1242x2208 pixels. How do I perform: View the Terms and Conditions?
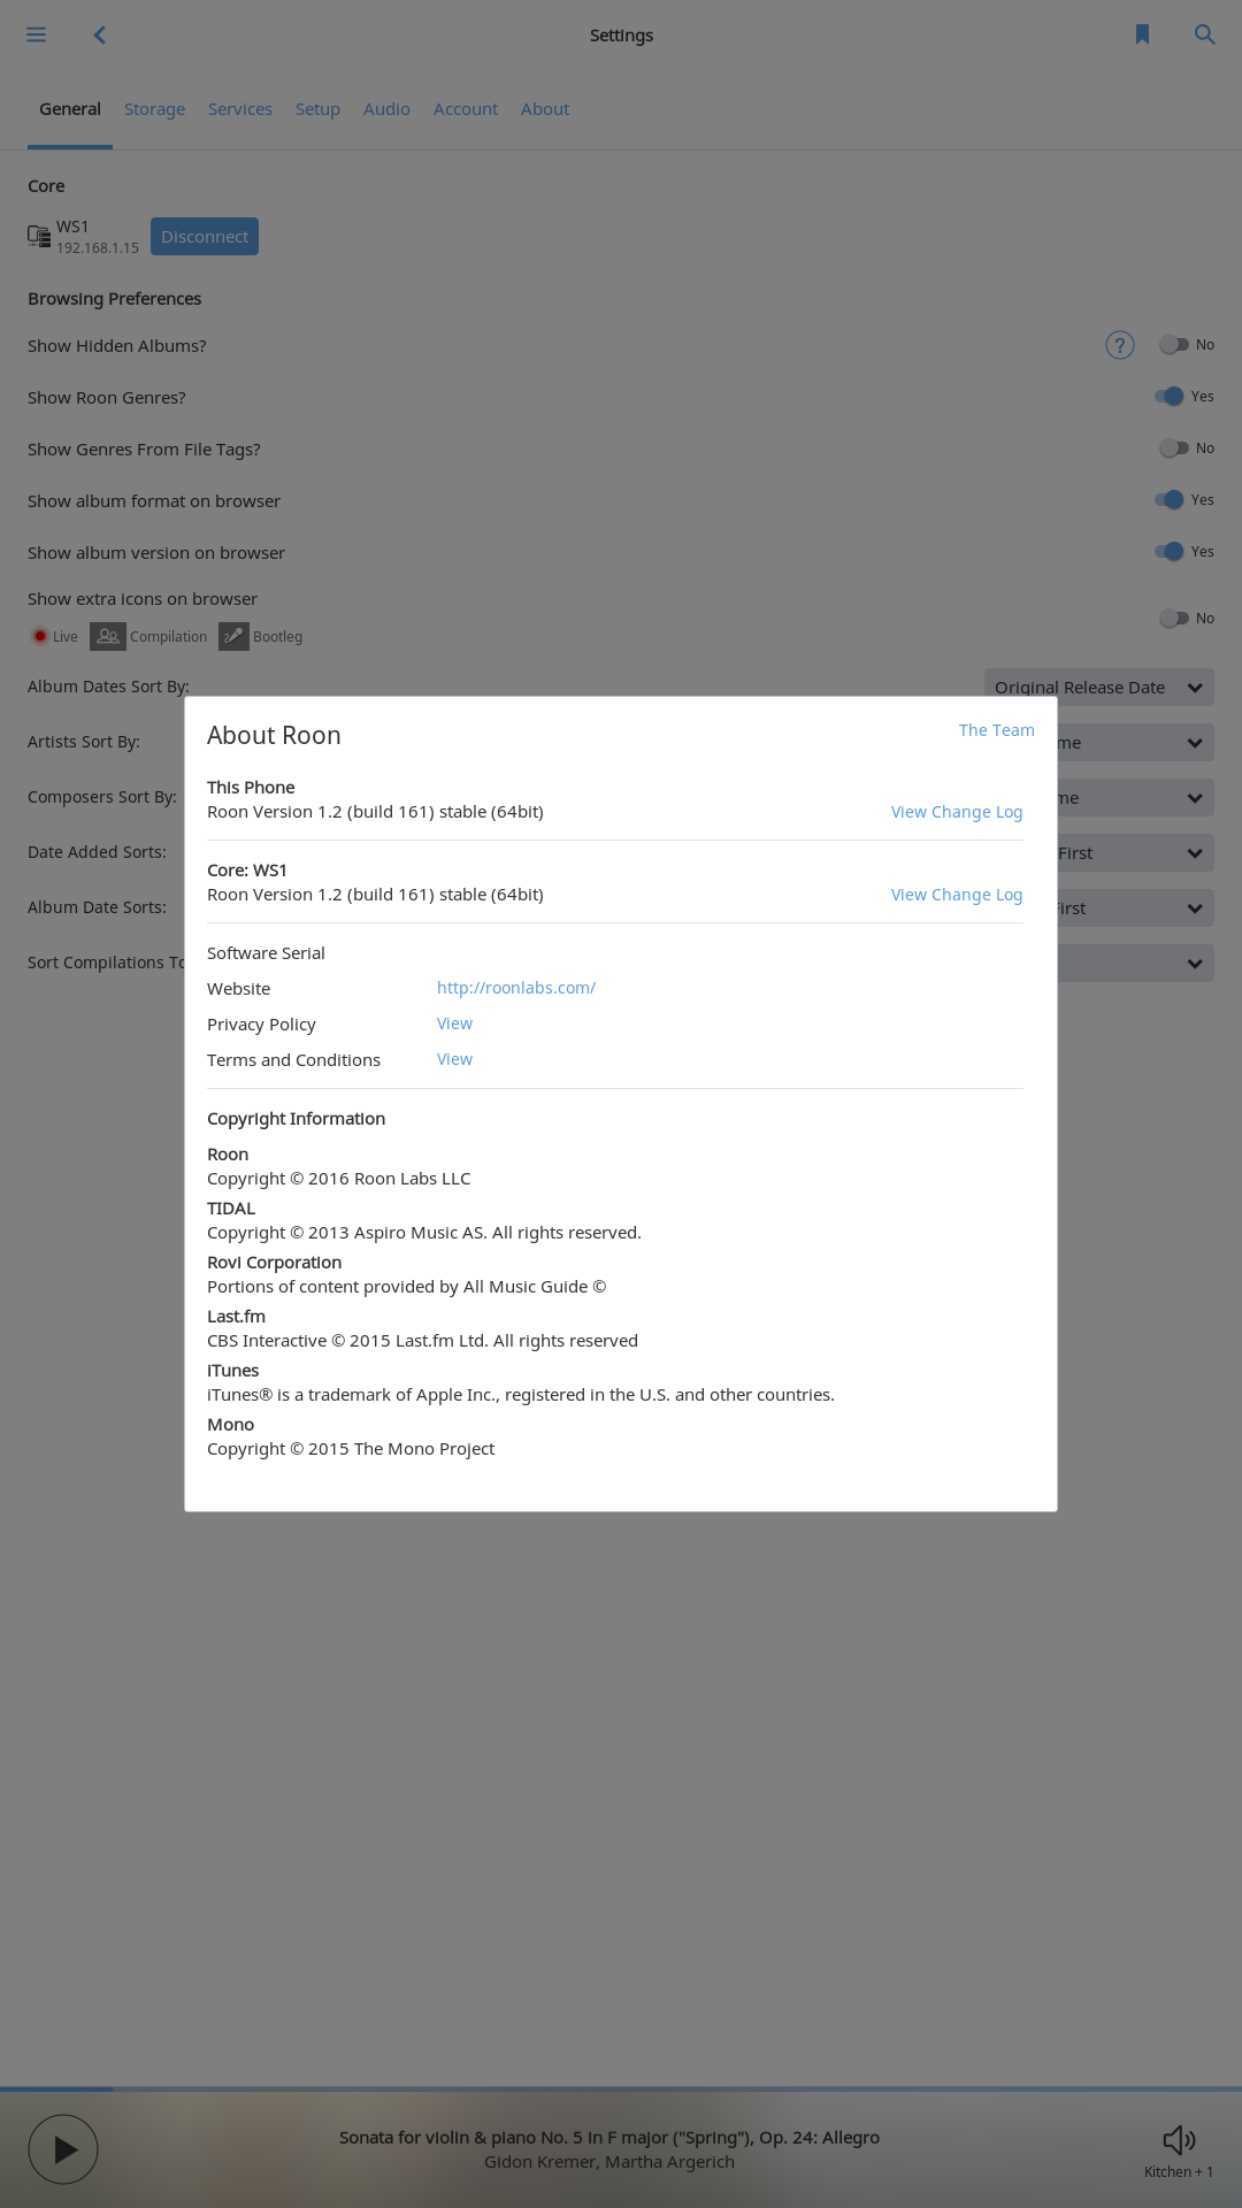(454, 1059)
